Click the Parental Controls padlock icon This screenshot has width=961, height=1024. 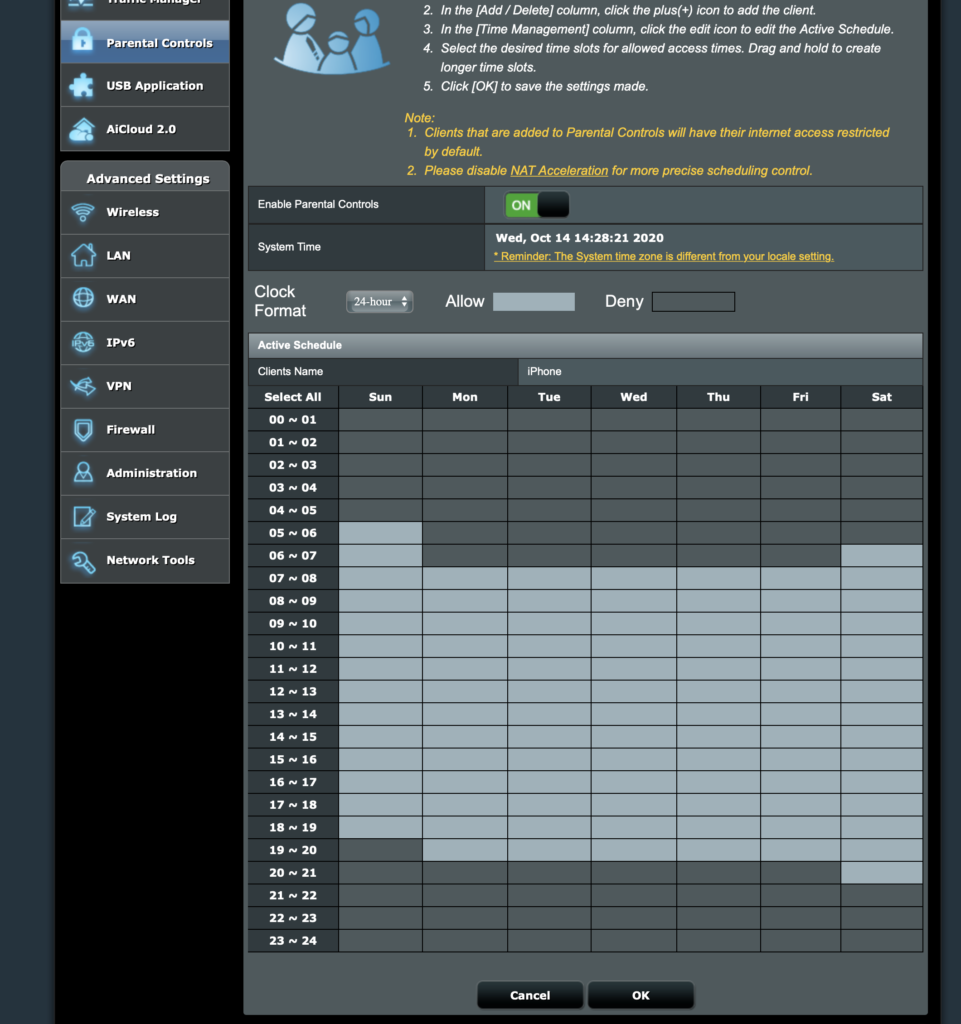coord(83,43)
